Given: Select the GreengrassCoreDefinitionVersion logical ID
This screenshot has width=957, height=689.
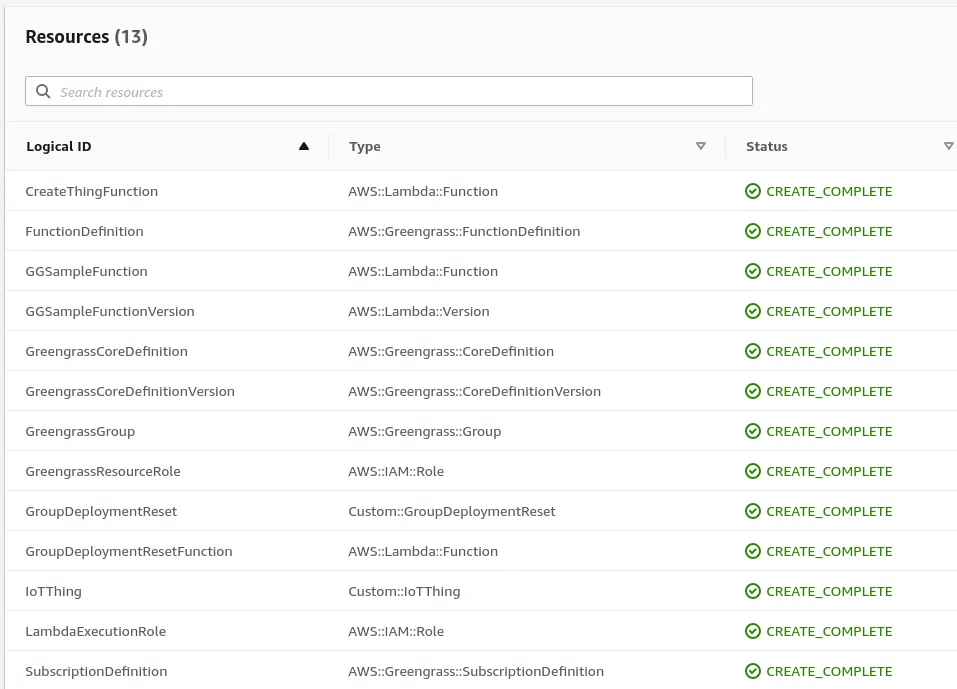Looking at the screenshot, I should (x=130, y=391).
